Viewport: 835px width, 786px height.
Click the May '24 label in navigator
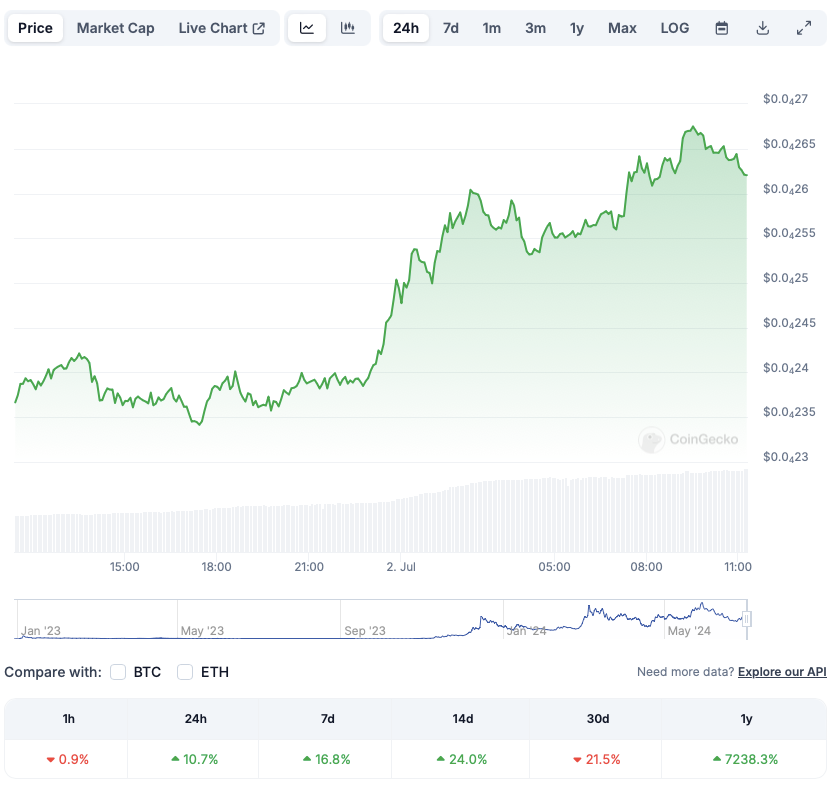point(689,631)
